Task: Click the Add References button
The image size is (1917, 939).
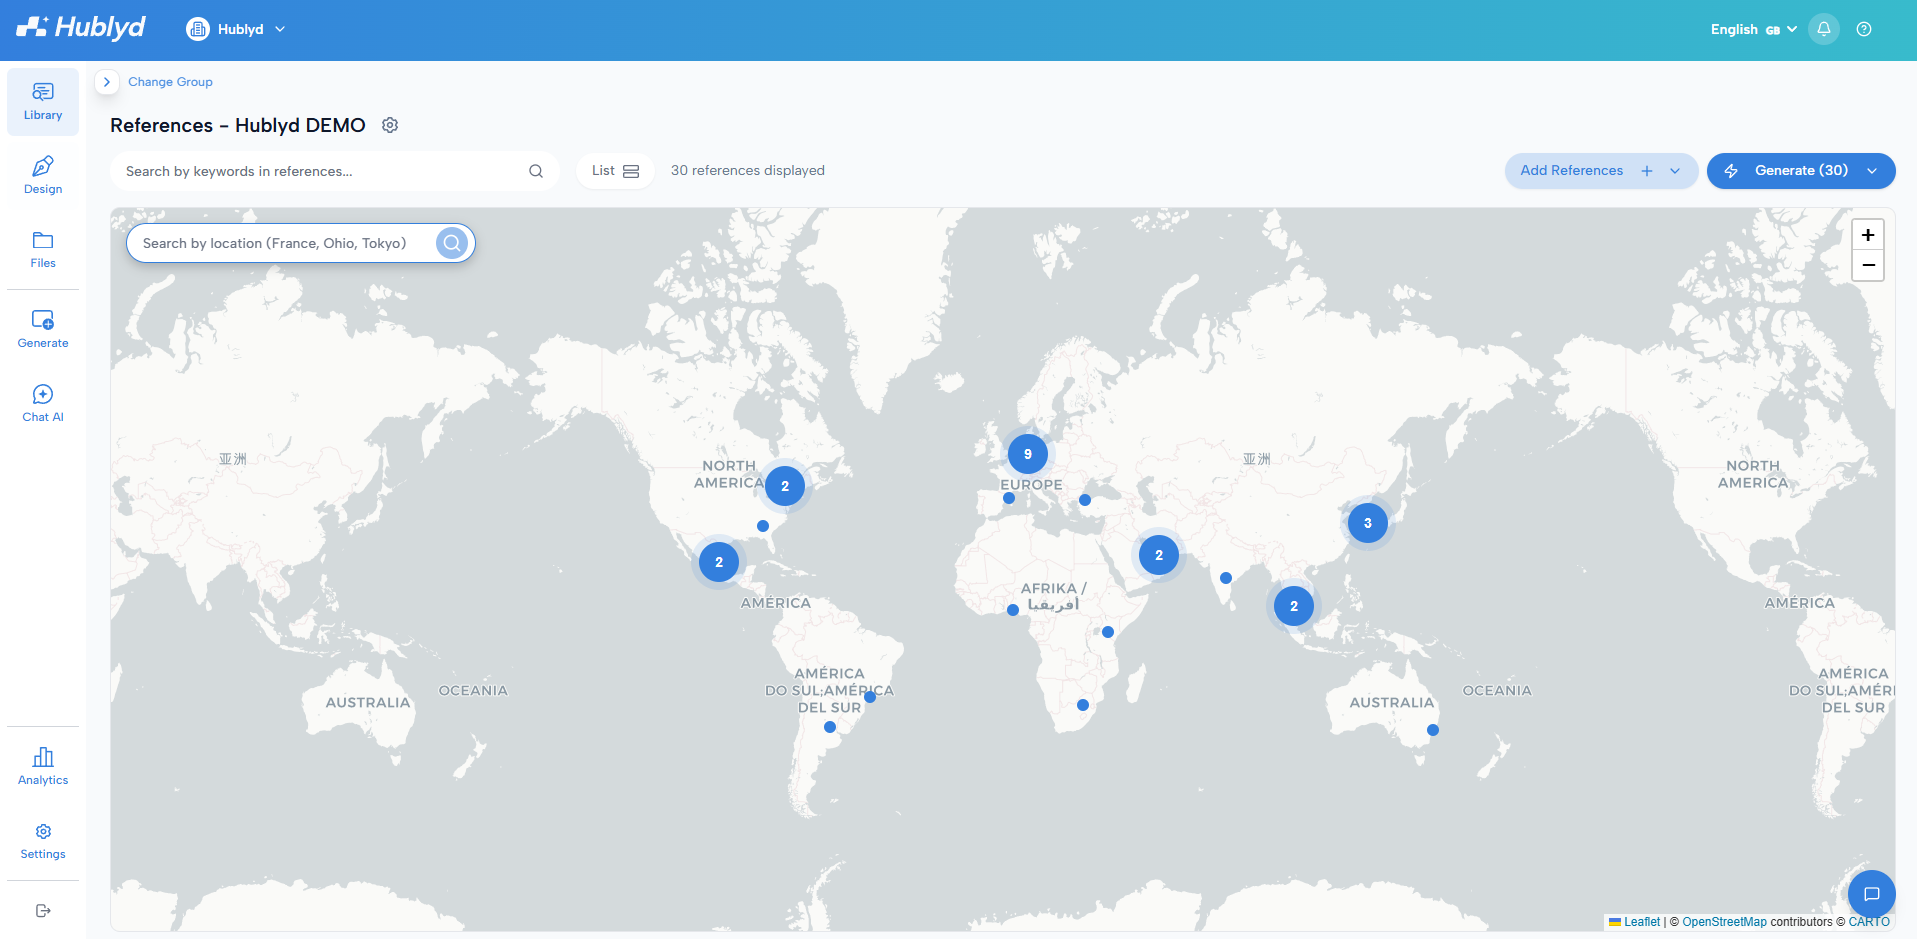Action: (x=1572, y=171)
